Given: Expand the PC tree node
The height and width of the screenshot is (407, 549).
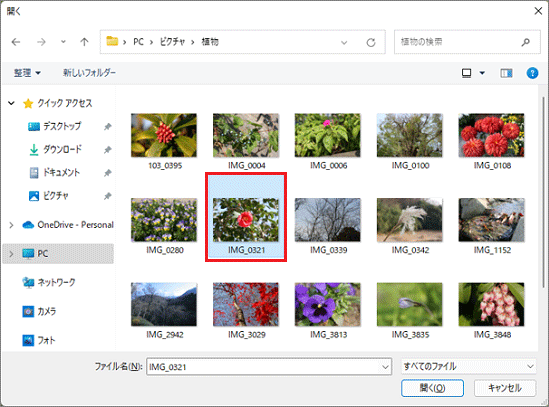Looking at the screenshot, I should click(11, 254).
